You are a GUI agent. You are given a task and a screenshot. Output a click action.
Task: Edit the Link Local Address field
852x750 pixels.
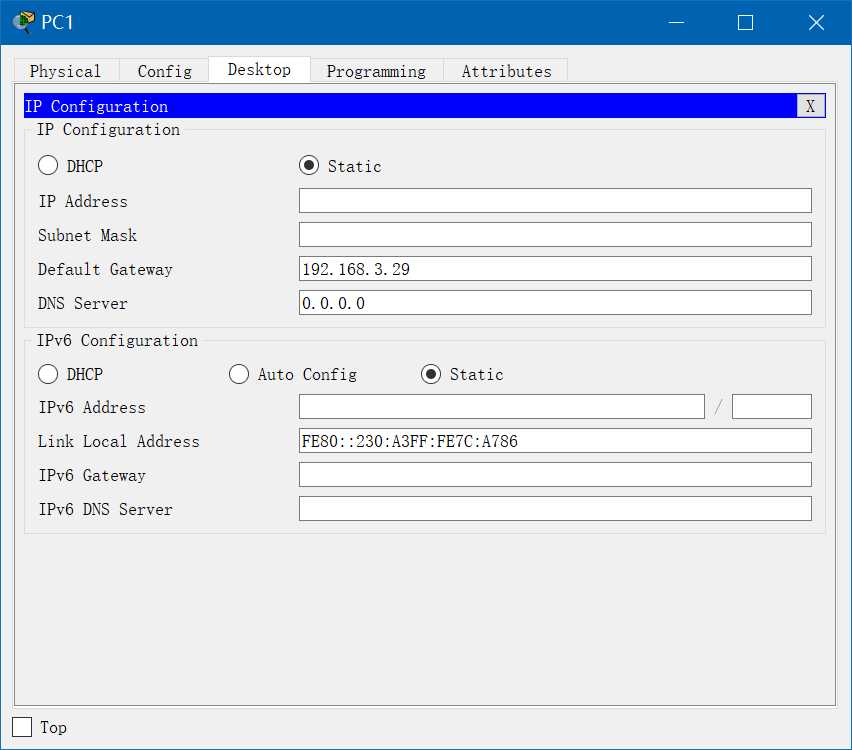555,441
